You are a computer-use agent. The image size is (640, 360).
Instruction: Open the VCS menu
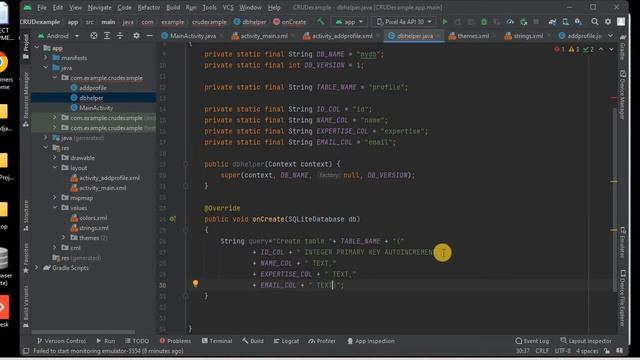pos(228,7)
